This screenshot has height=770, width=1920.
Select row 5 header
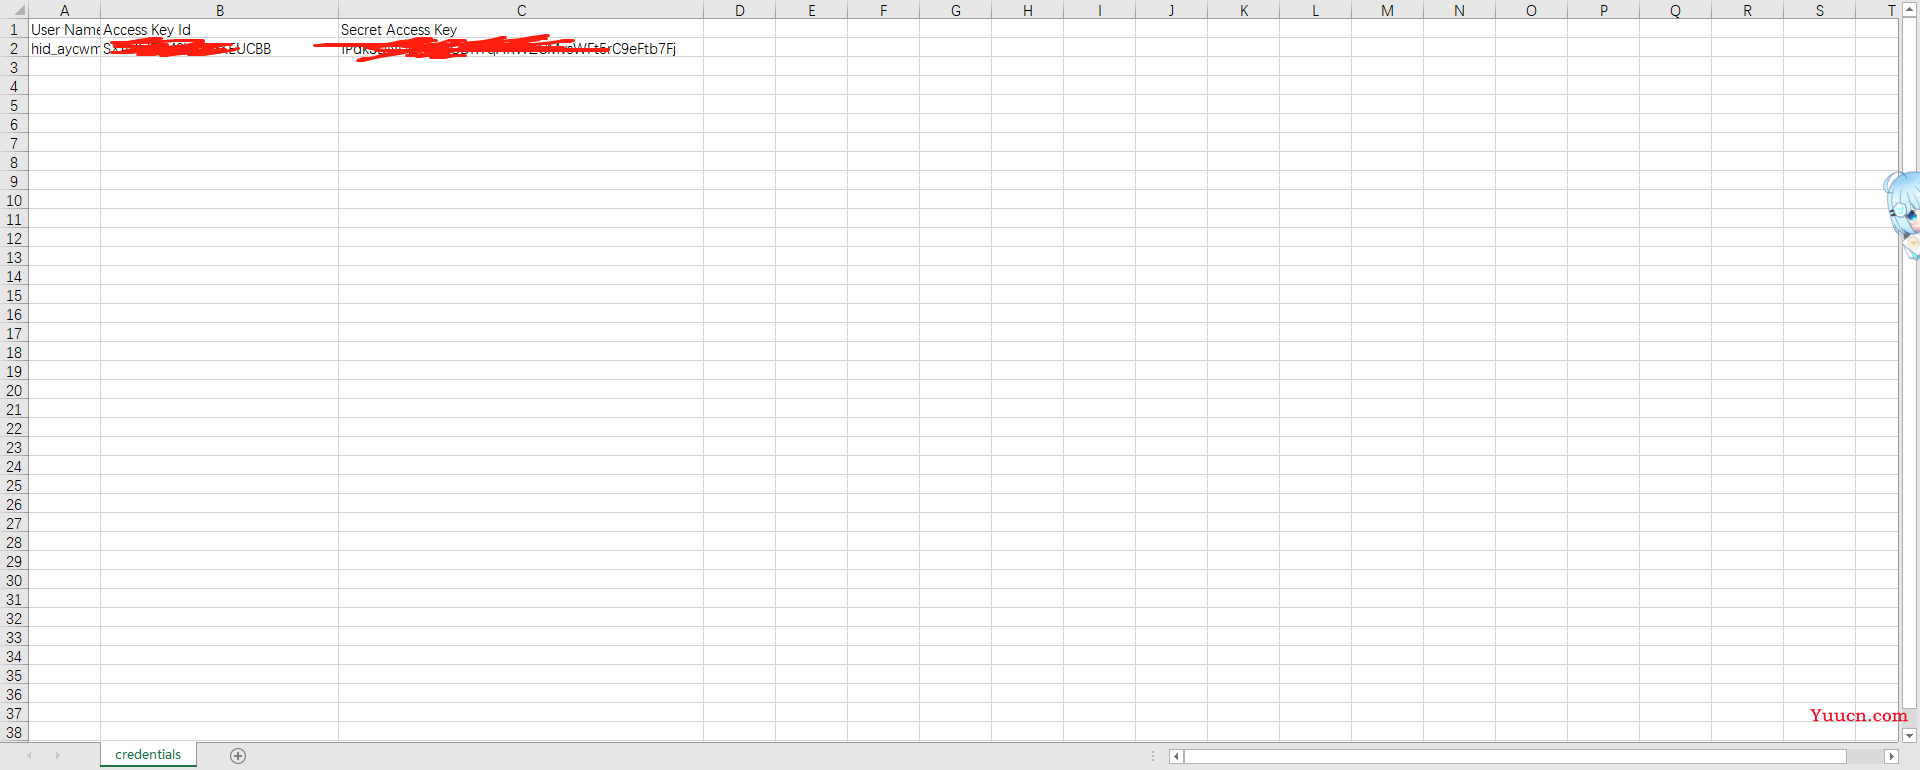14,106
